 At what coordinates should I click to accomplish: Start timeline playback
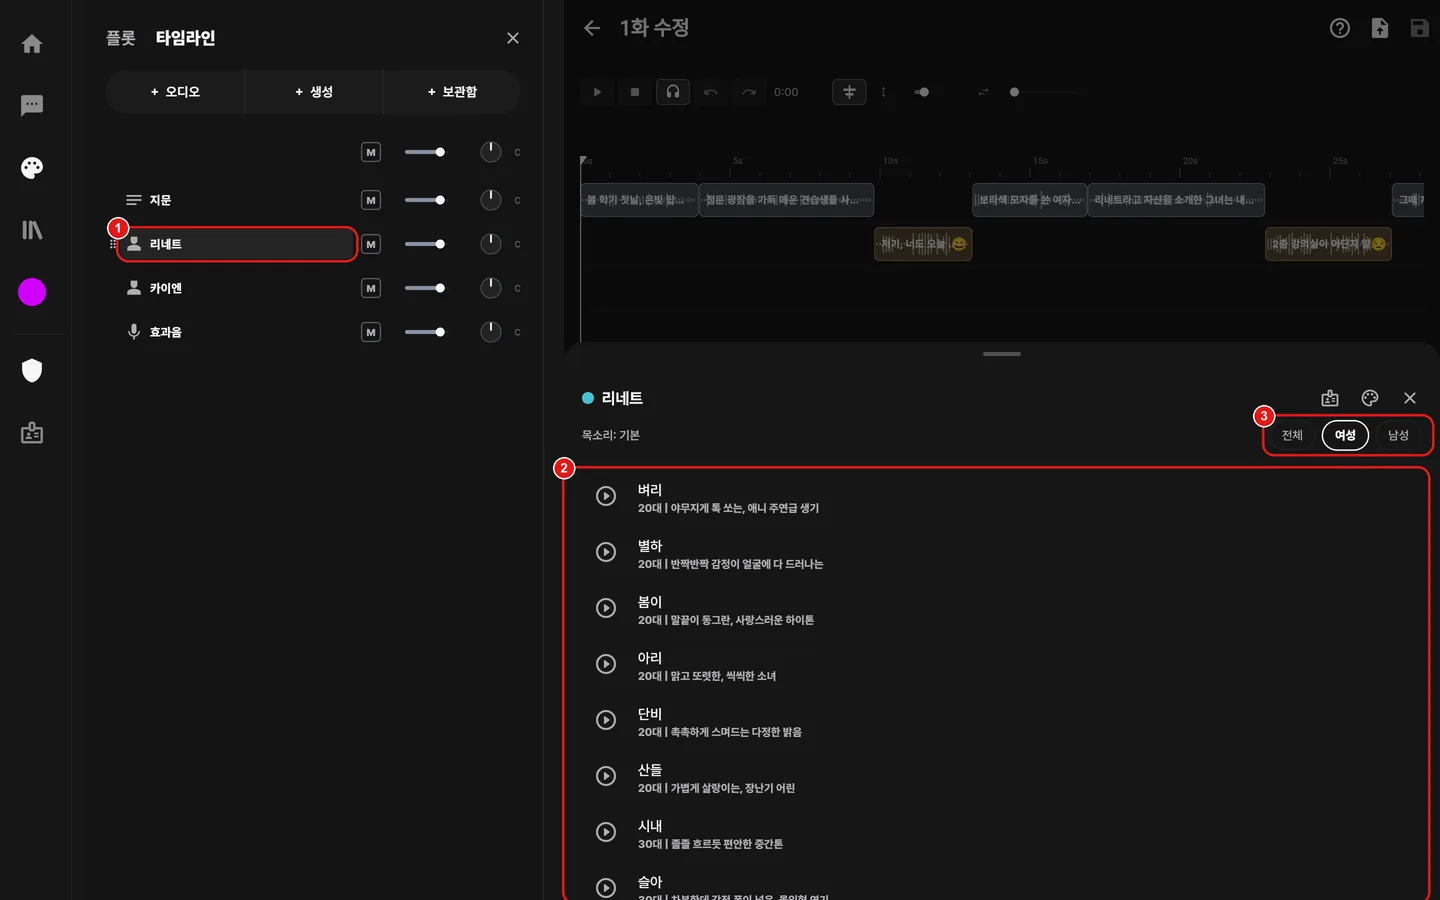(597, 92)
